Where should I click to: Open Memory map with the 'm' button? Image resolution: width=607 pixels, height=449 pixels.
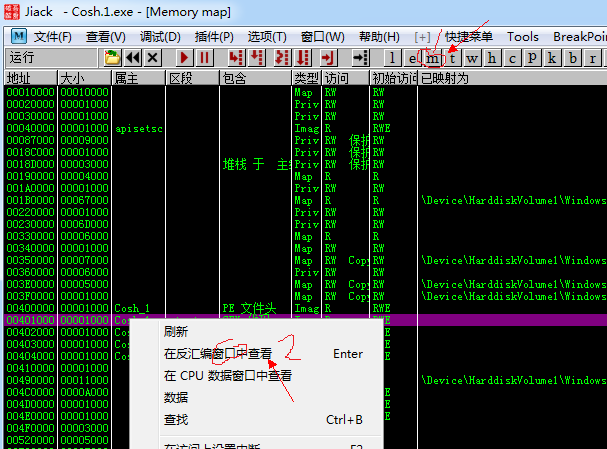[433, 58]
